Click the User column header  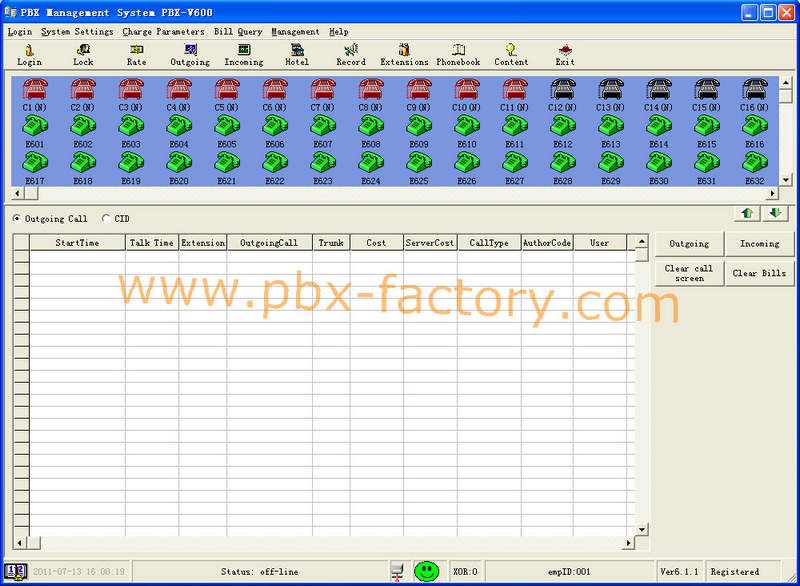point(599,243)
